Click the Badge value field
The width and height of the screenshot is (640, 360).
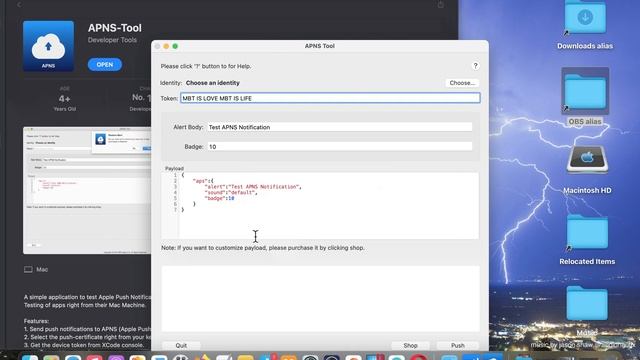tap(340, 147)
